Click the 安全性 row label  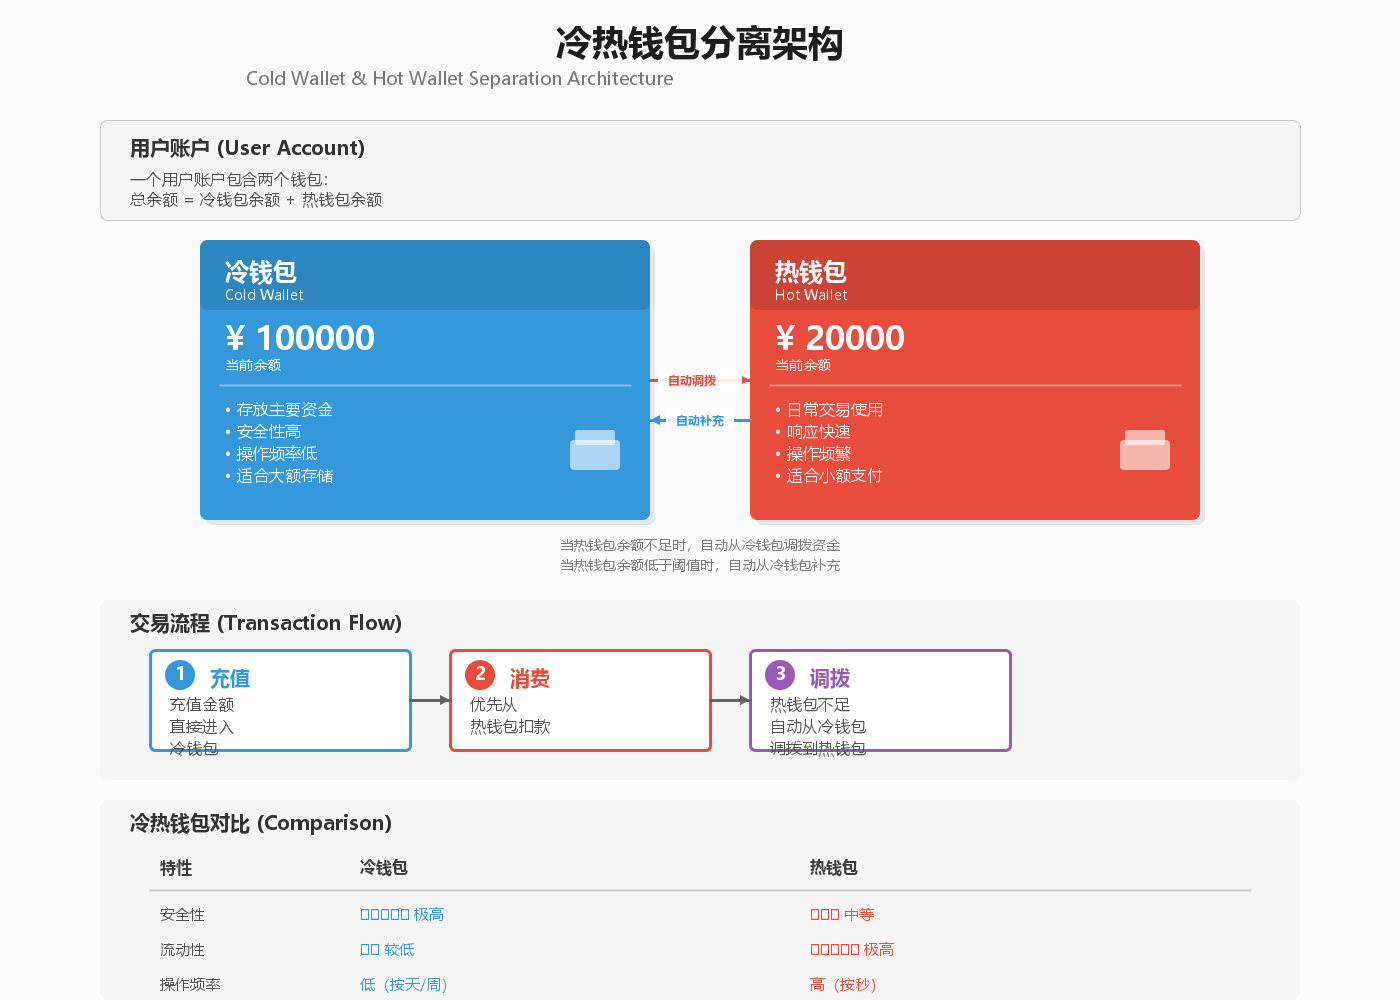coord(182,915)
